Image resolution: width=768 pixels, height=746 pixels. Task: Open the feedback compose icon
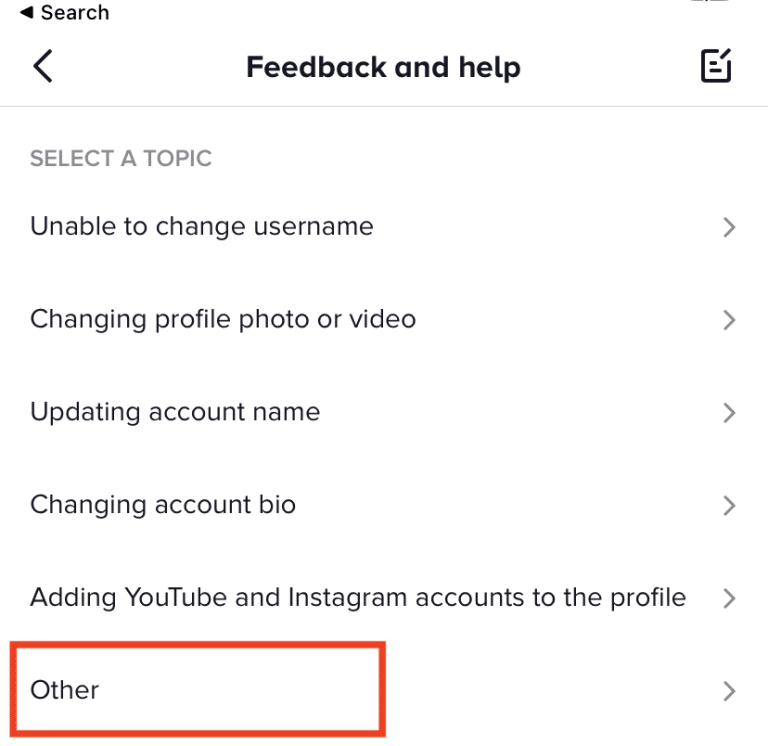(716, 66)
